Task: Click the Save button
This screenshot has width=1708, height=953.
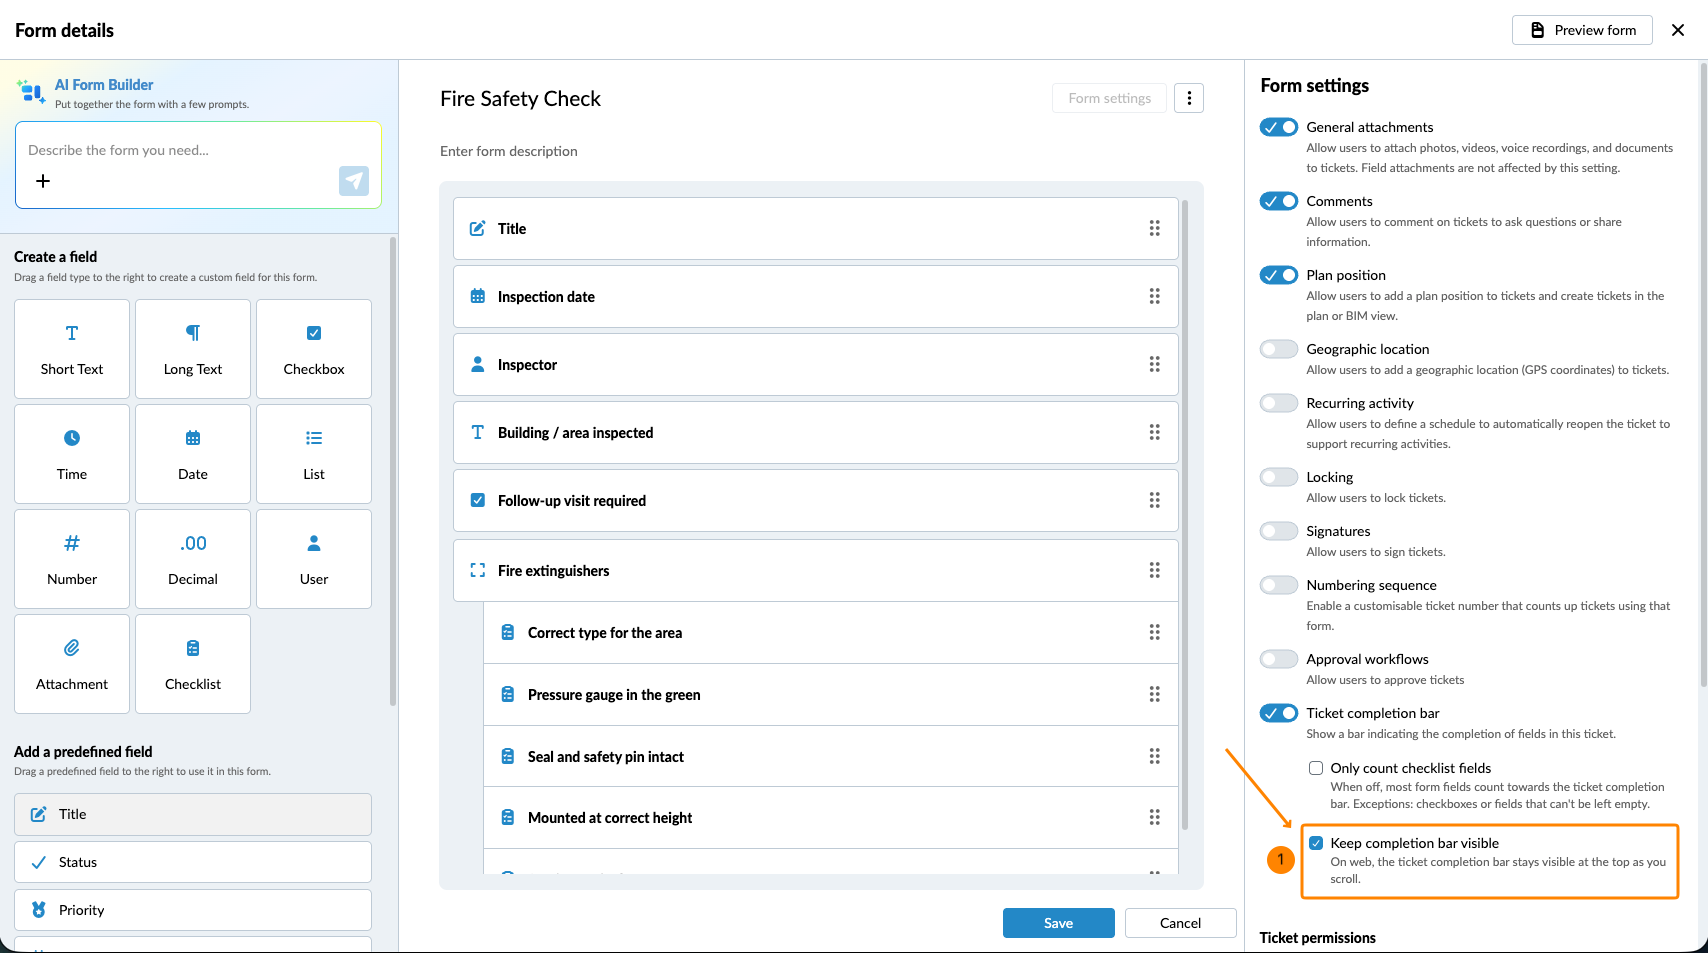Action: [x=1058, y=923]
